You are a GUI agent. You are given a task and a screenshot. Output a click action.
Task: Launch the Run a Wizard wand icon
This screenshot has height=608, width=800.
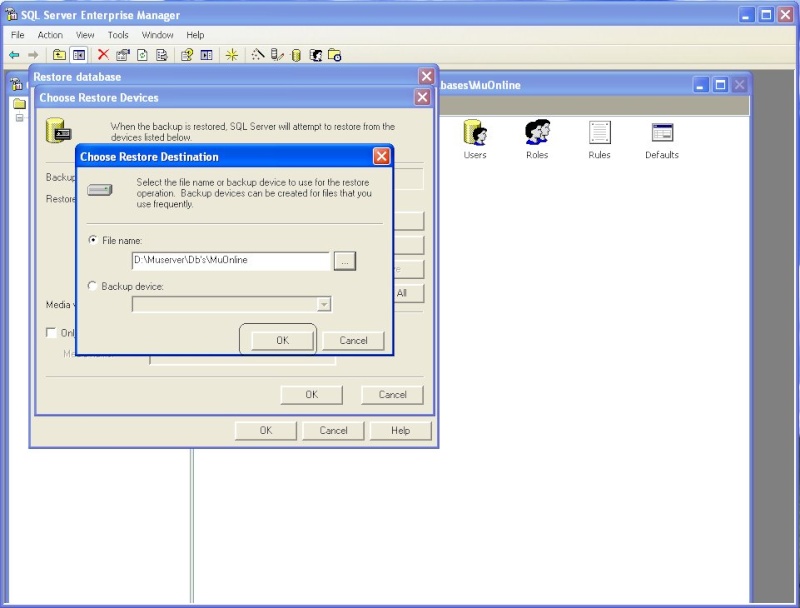coord(258,55)
